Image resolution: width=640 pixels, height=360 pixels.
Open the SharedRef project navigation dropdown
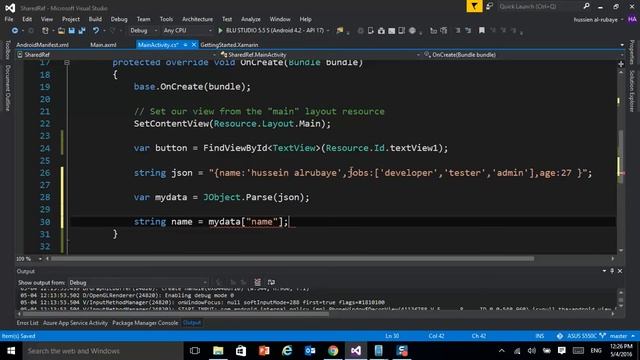[116, 55]
